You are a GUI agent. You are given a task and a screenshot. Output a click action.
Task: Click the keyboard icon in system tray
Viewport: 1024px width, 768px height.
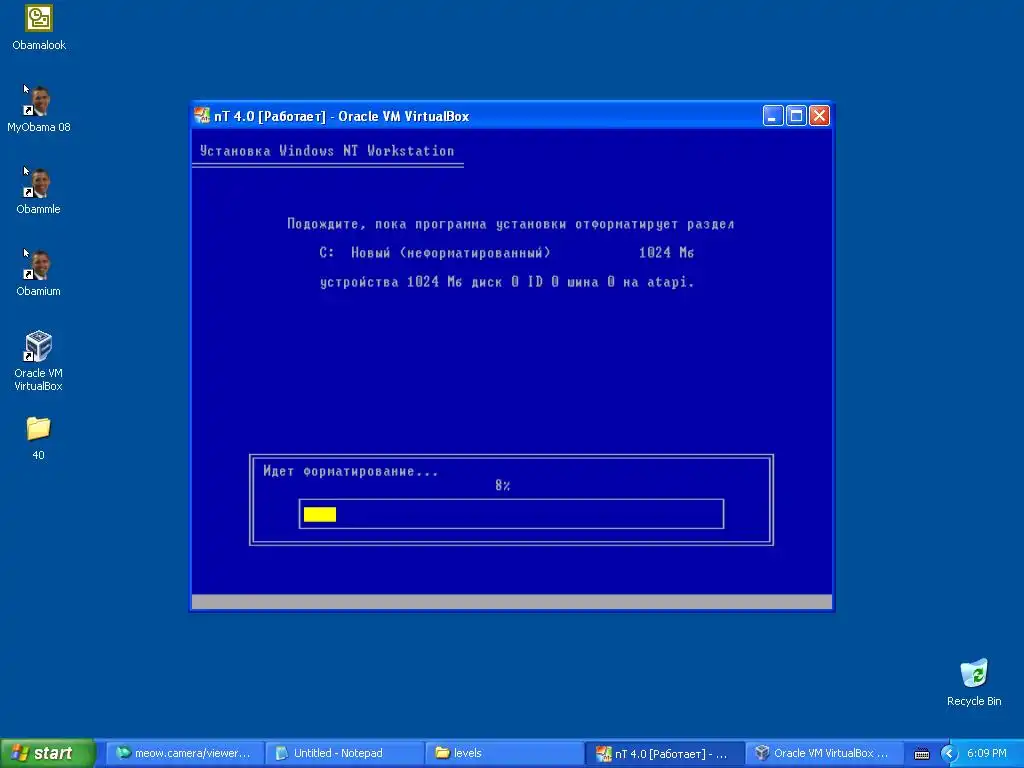tap(921, 754)
